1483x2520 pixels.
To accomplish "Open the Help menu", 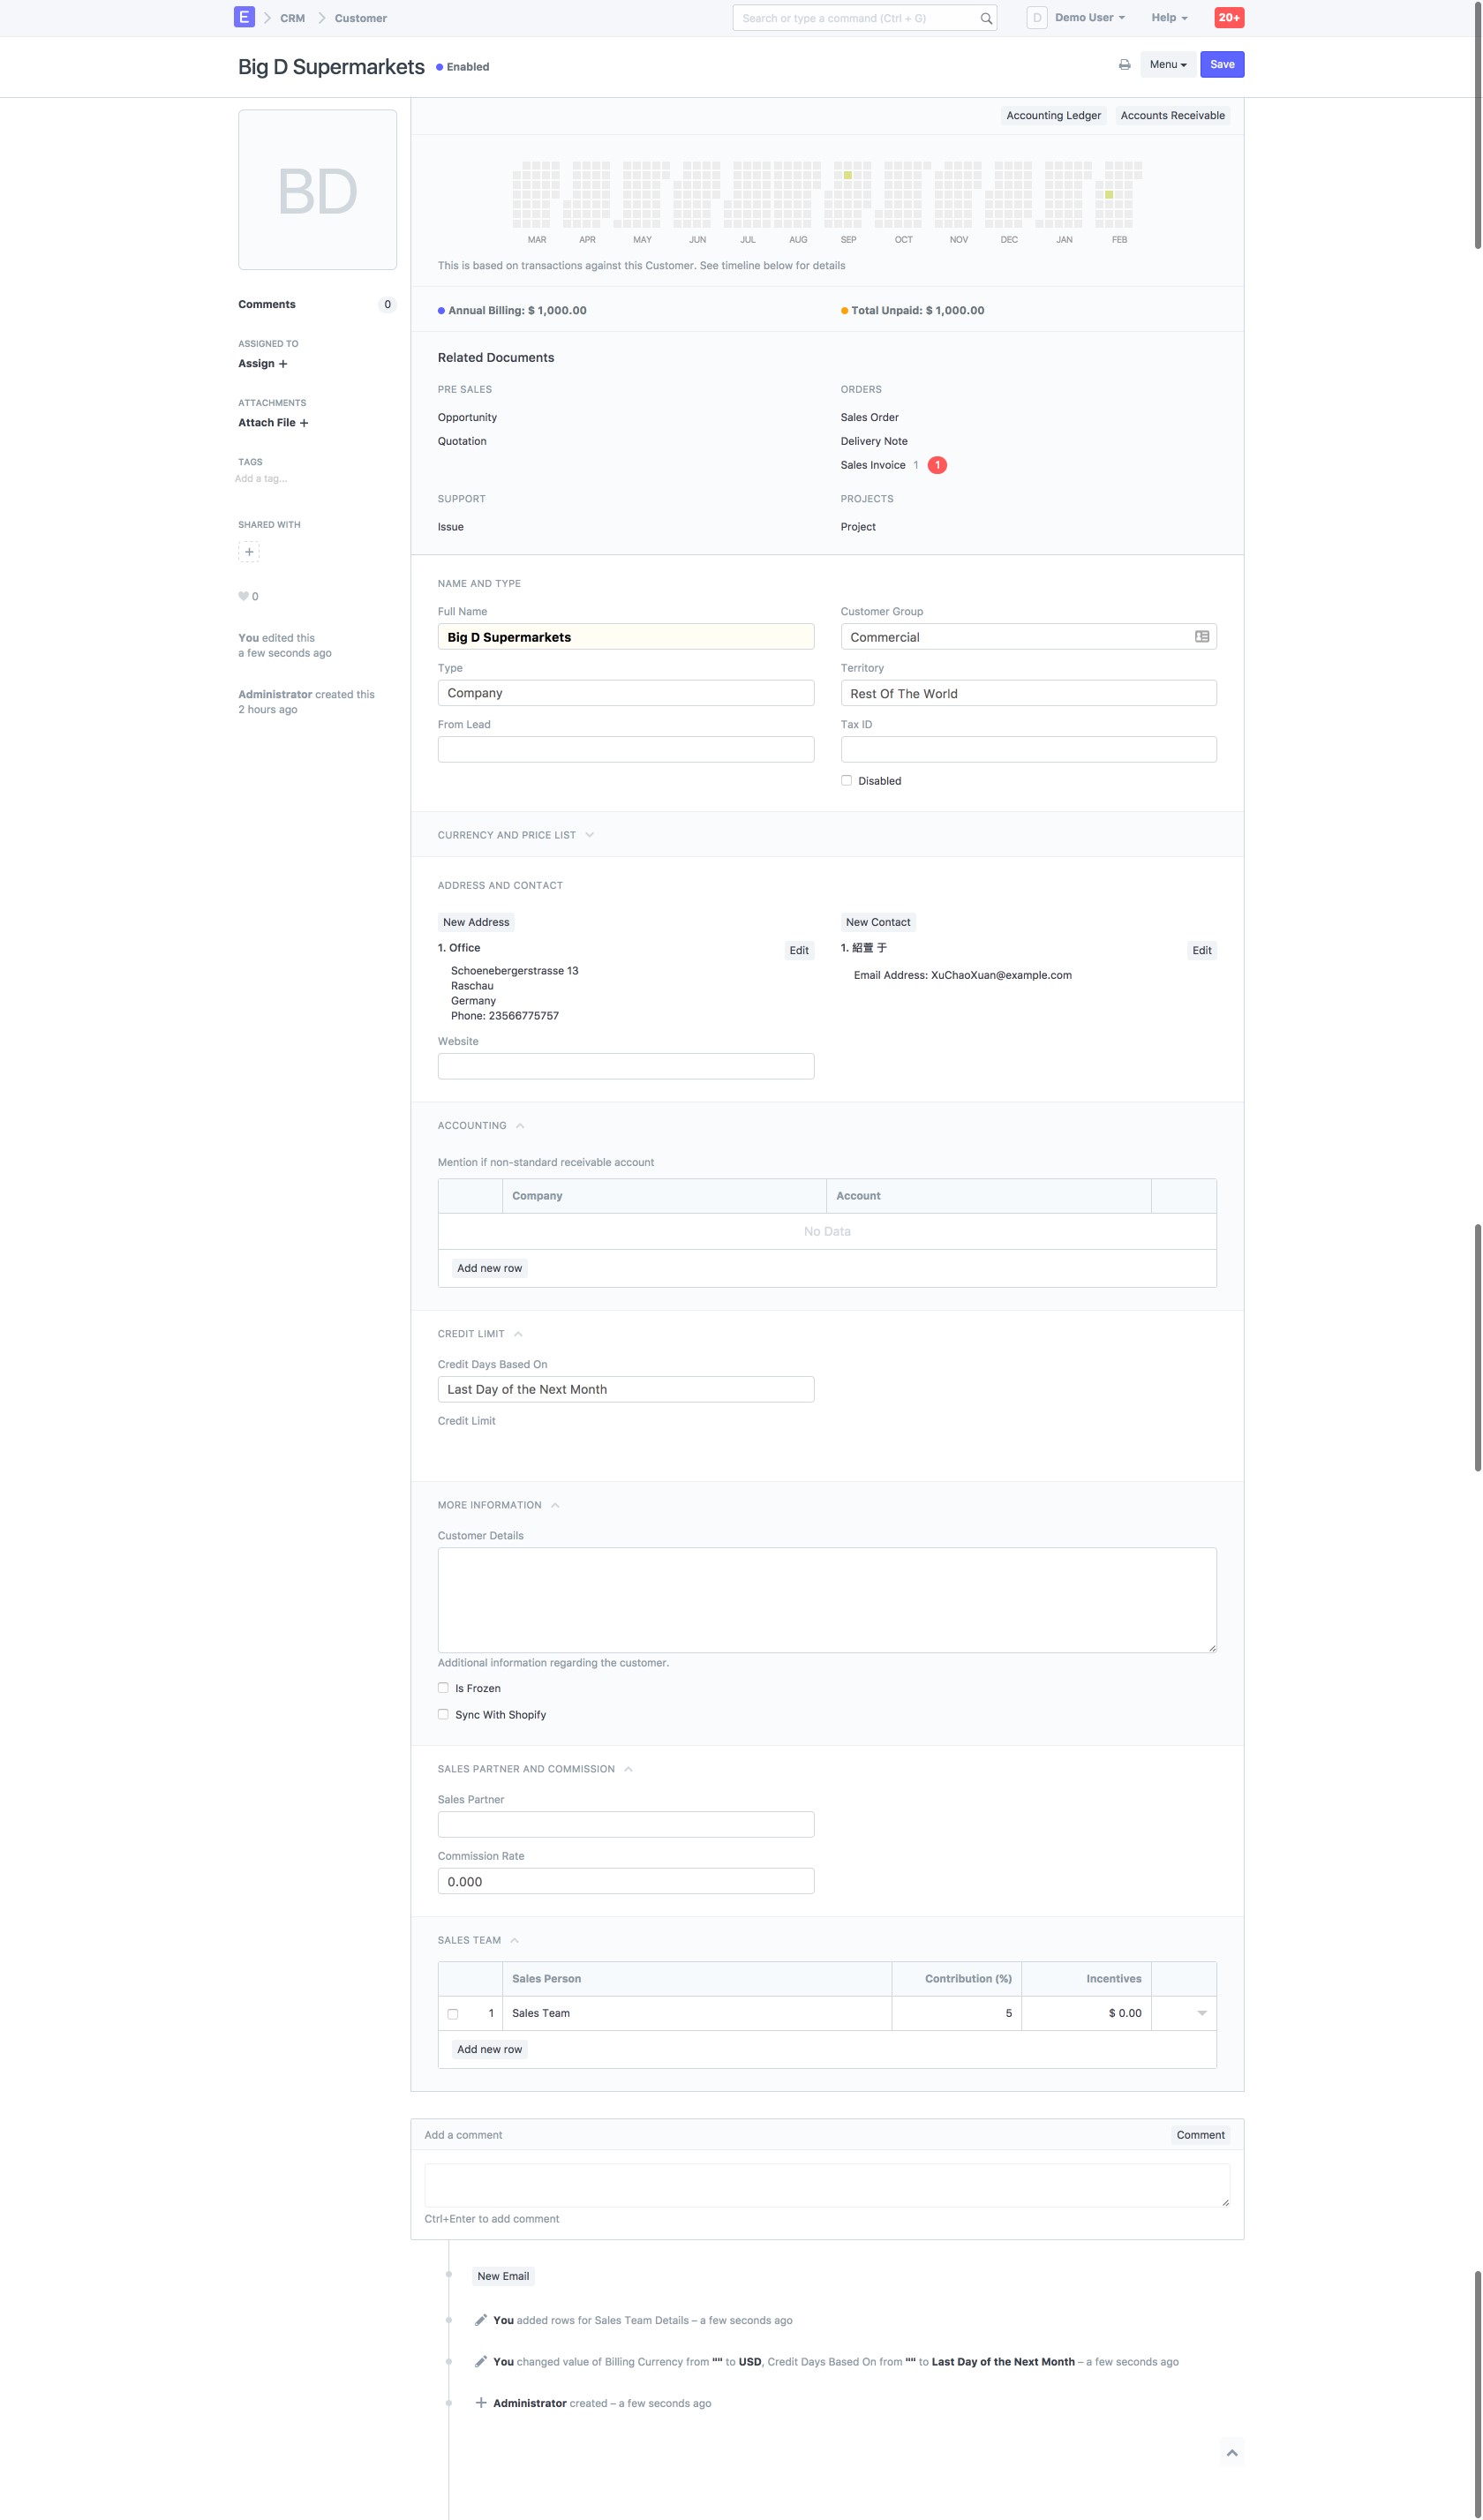I will (x=1168, y=18).
